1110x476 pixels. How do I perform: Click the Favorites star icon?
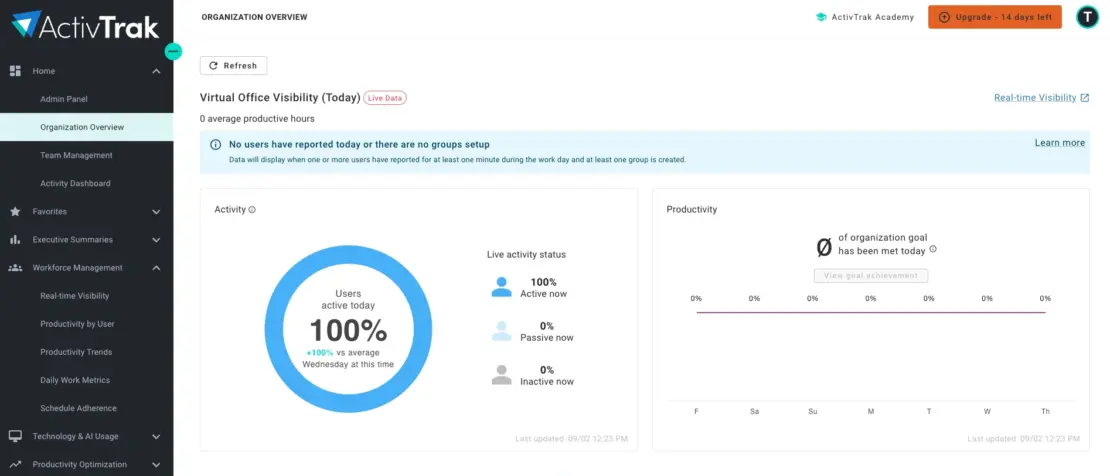[15, 212]
